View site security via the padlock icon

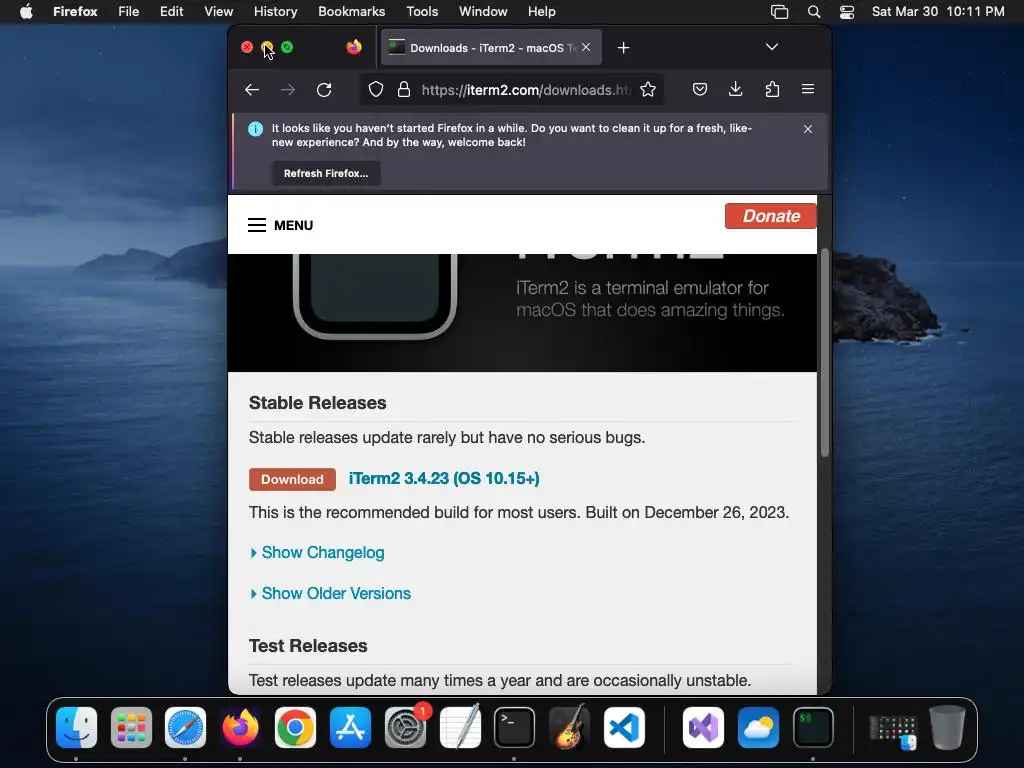click(x=404, y=89)
